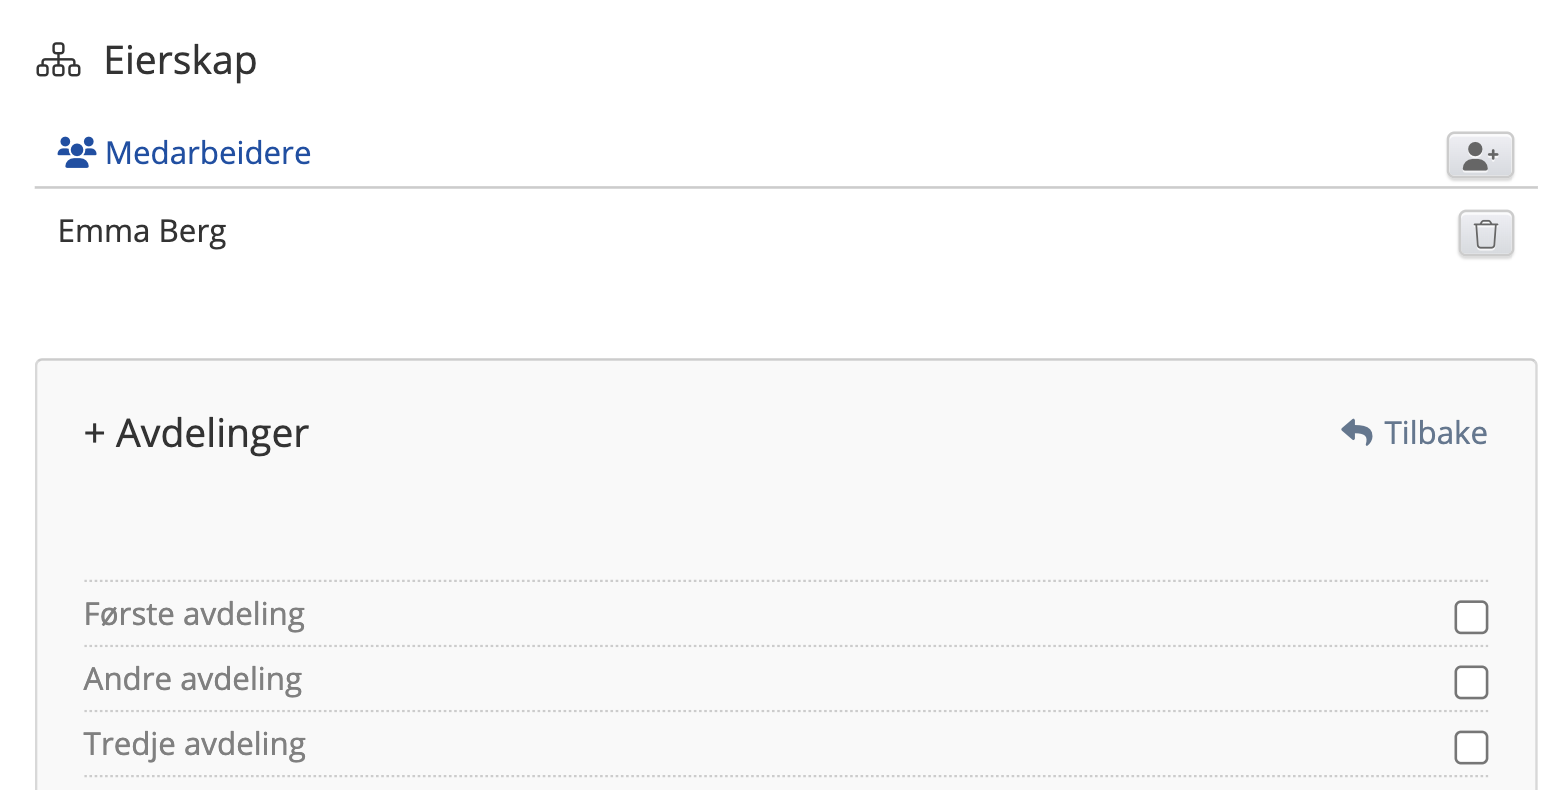Click the Medarbeidere people group icon

77,153
